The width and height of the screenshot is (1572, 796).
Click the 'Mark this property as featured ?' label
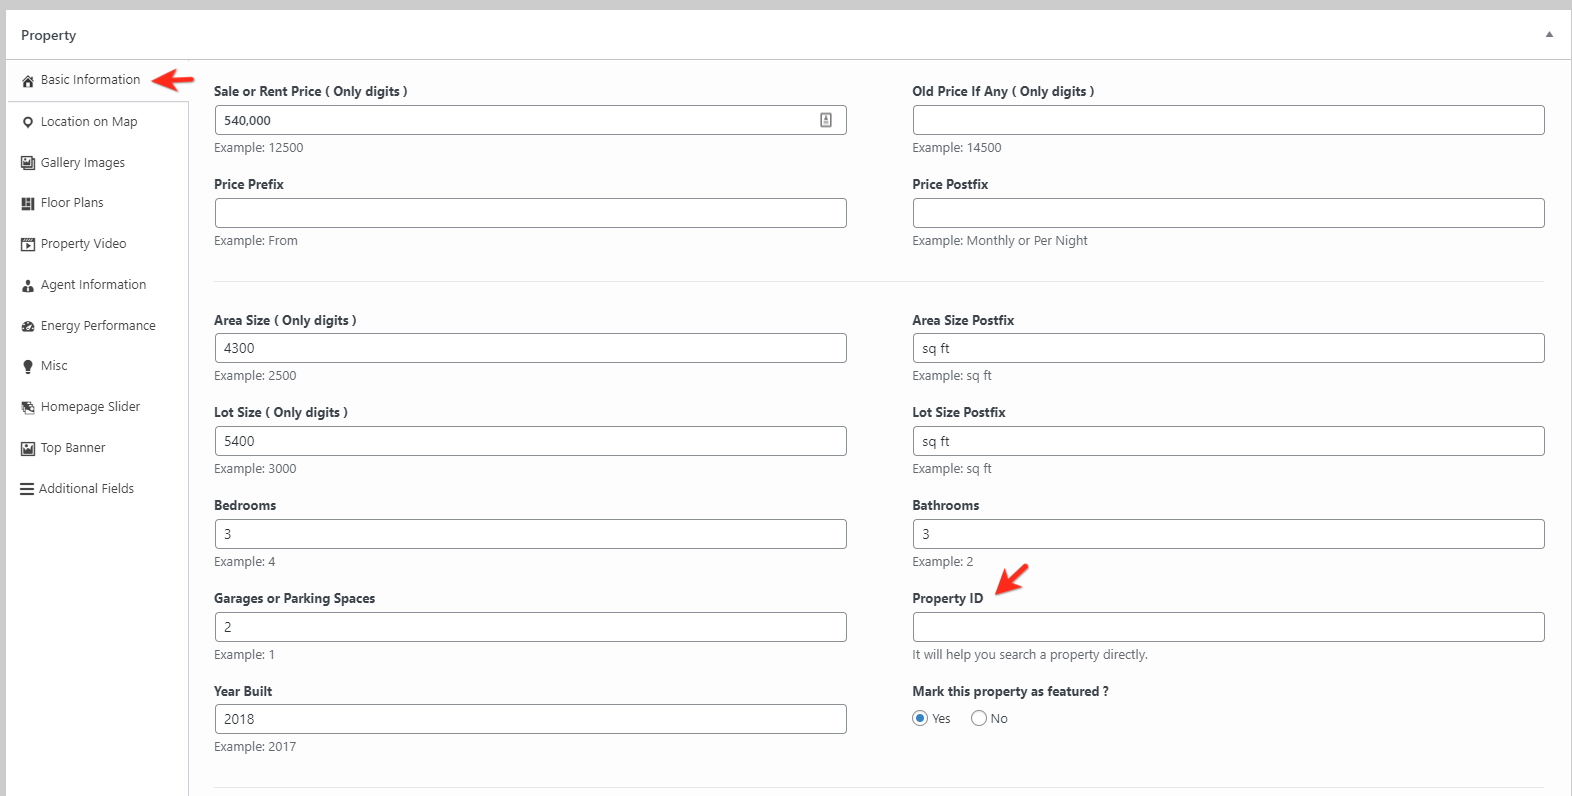click(1010, 691)
